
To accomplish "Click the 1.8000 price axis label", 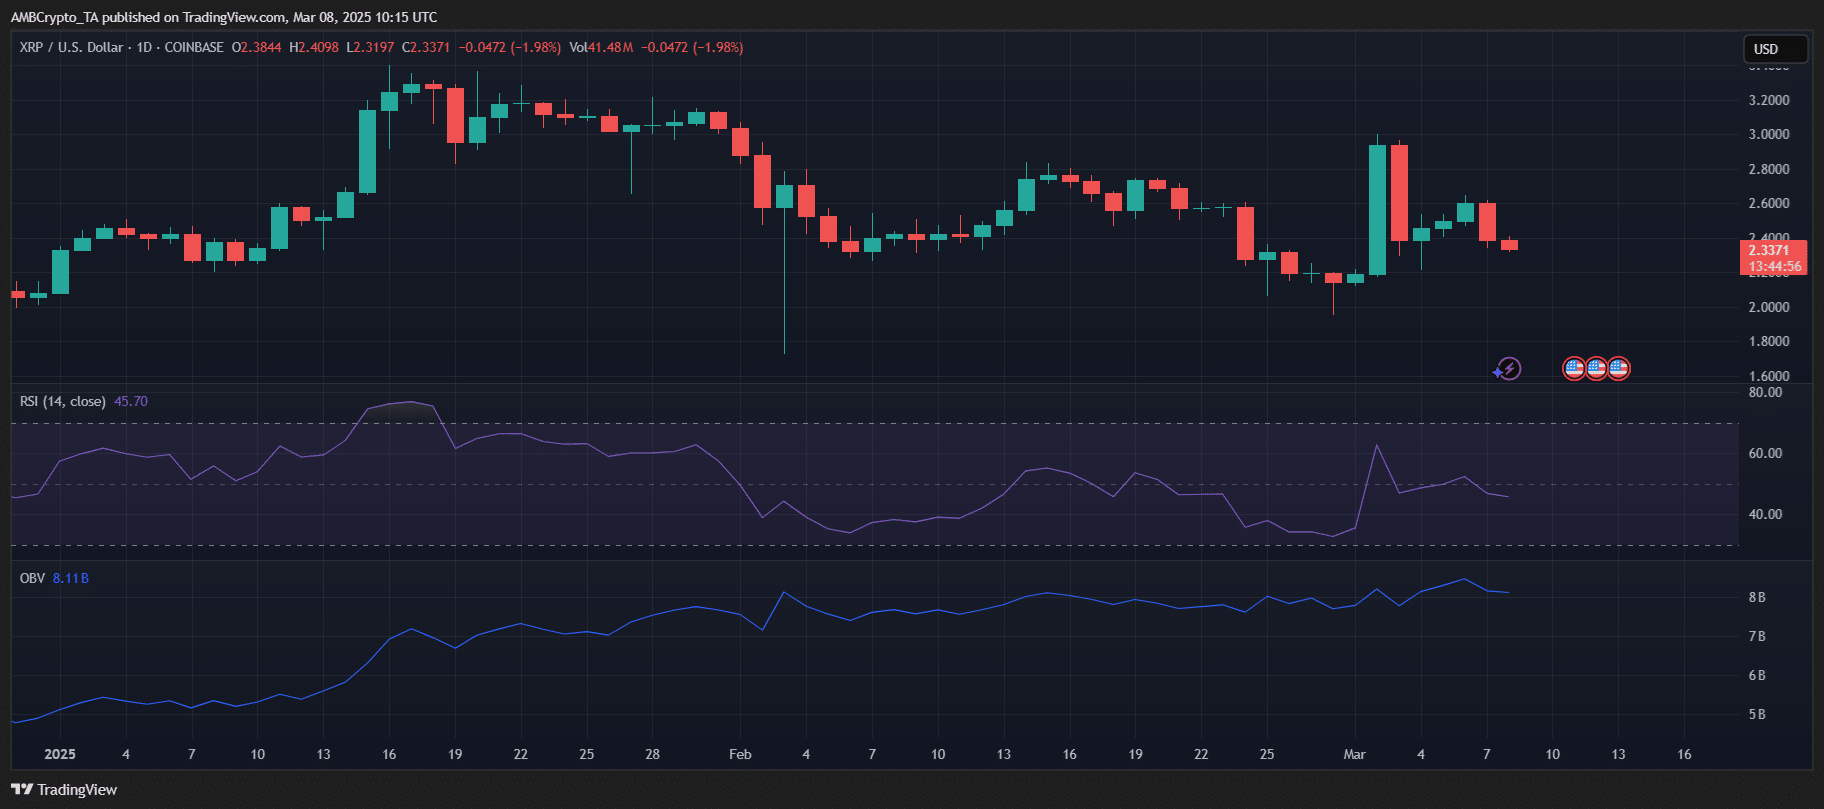I will 1769,341.
